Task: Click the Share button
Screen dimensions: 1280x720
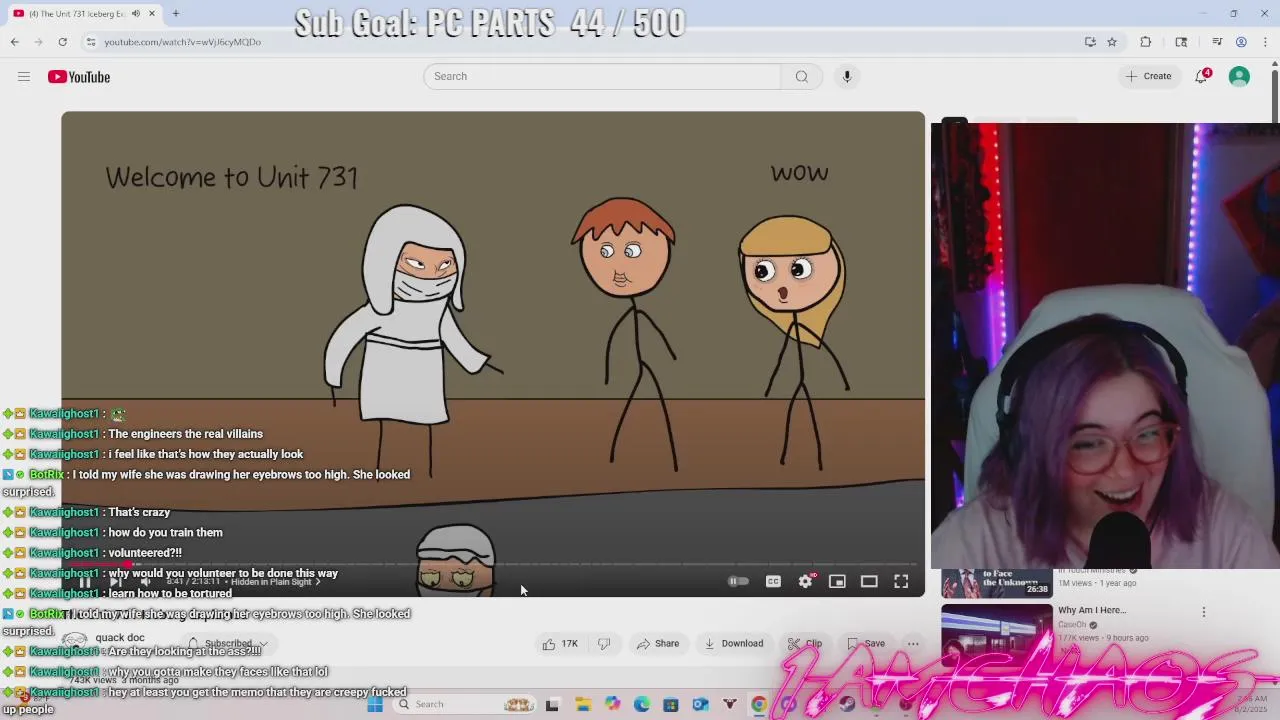Action: pyautogui.click(x=658, y=644)
